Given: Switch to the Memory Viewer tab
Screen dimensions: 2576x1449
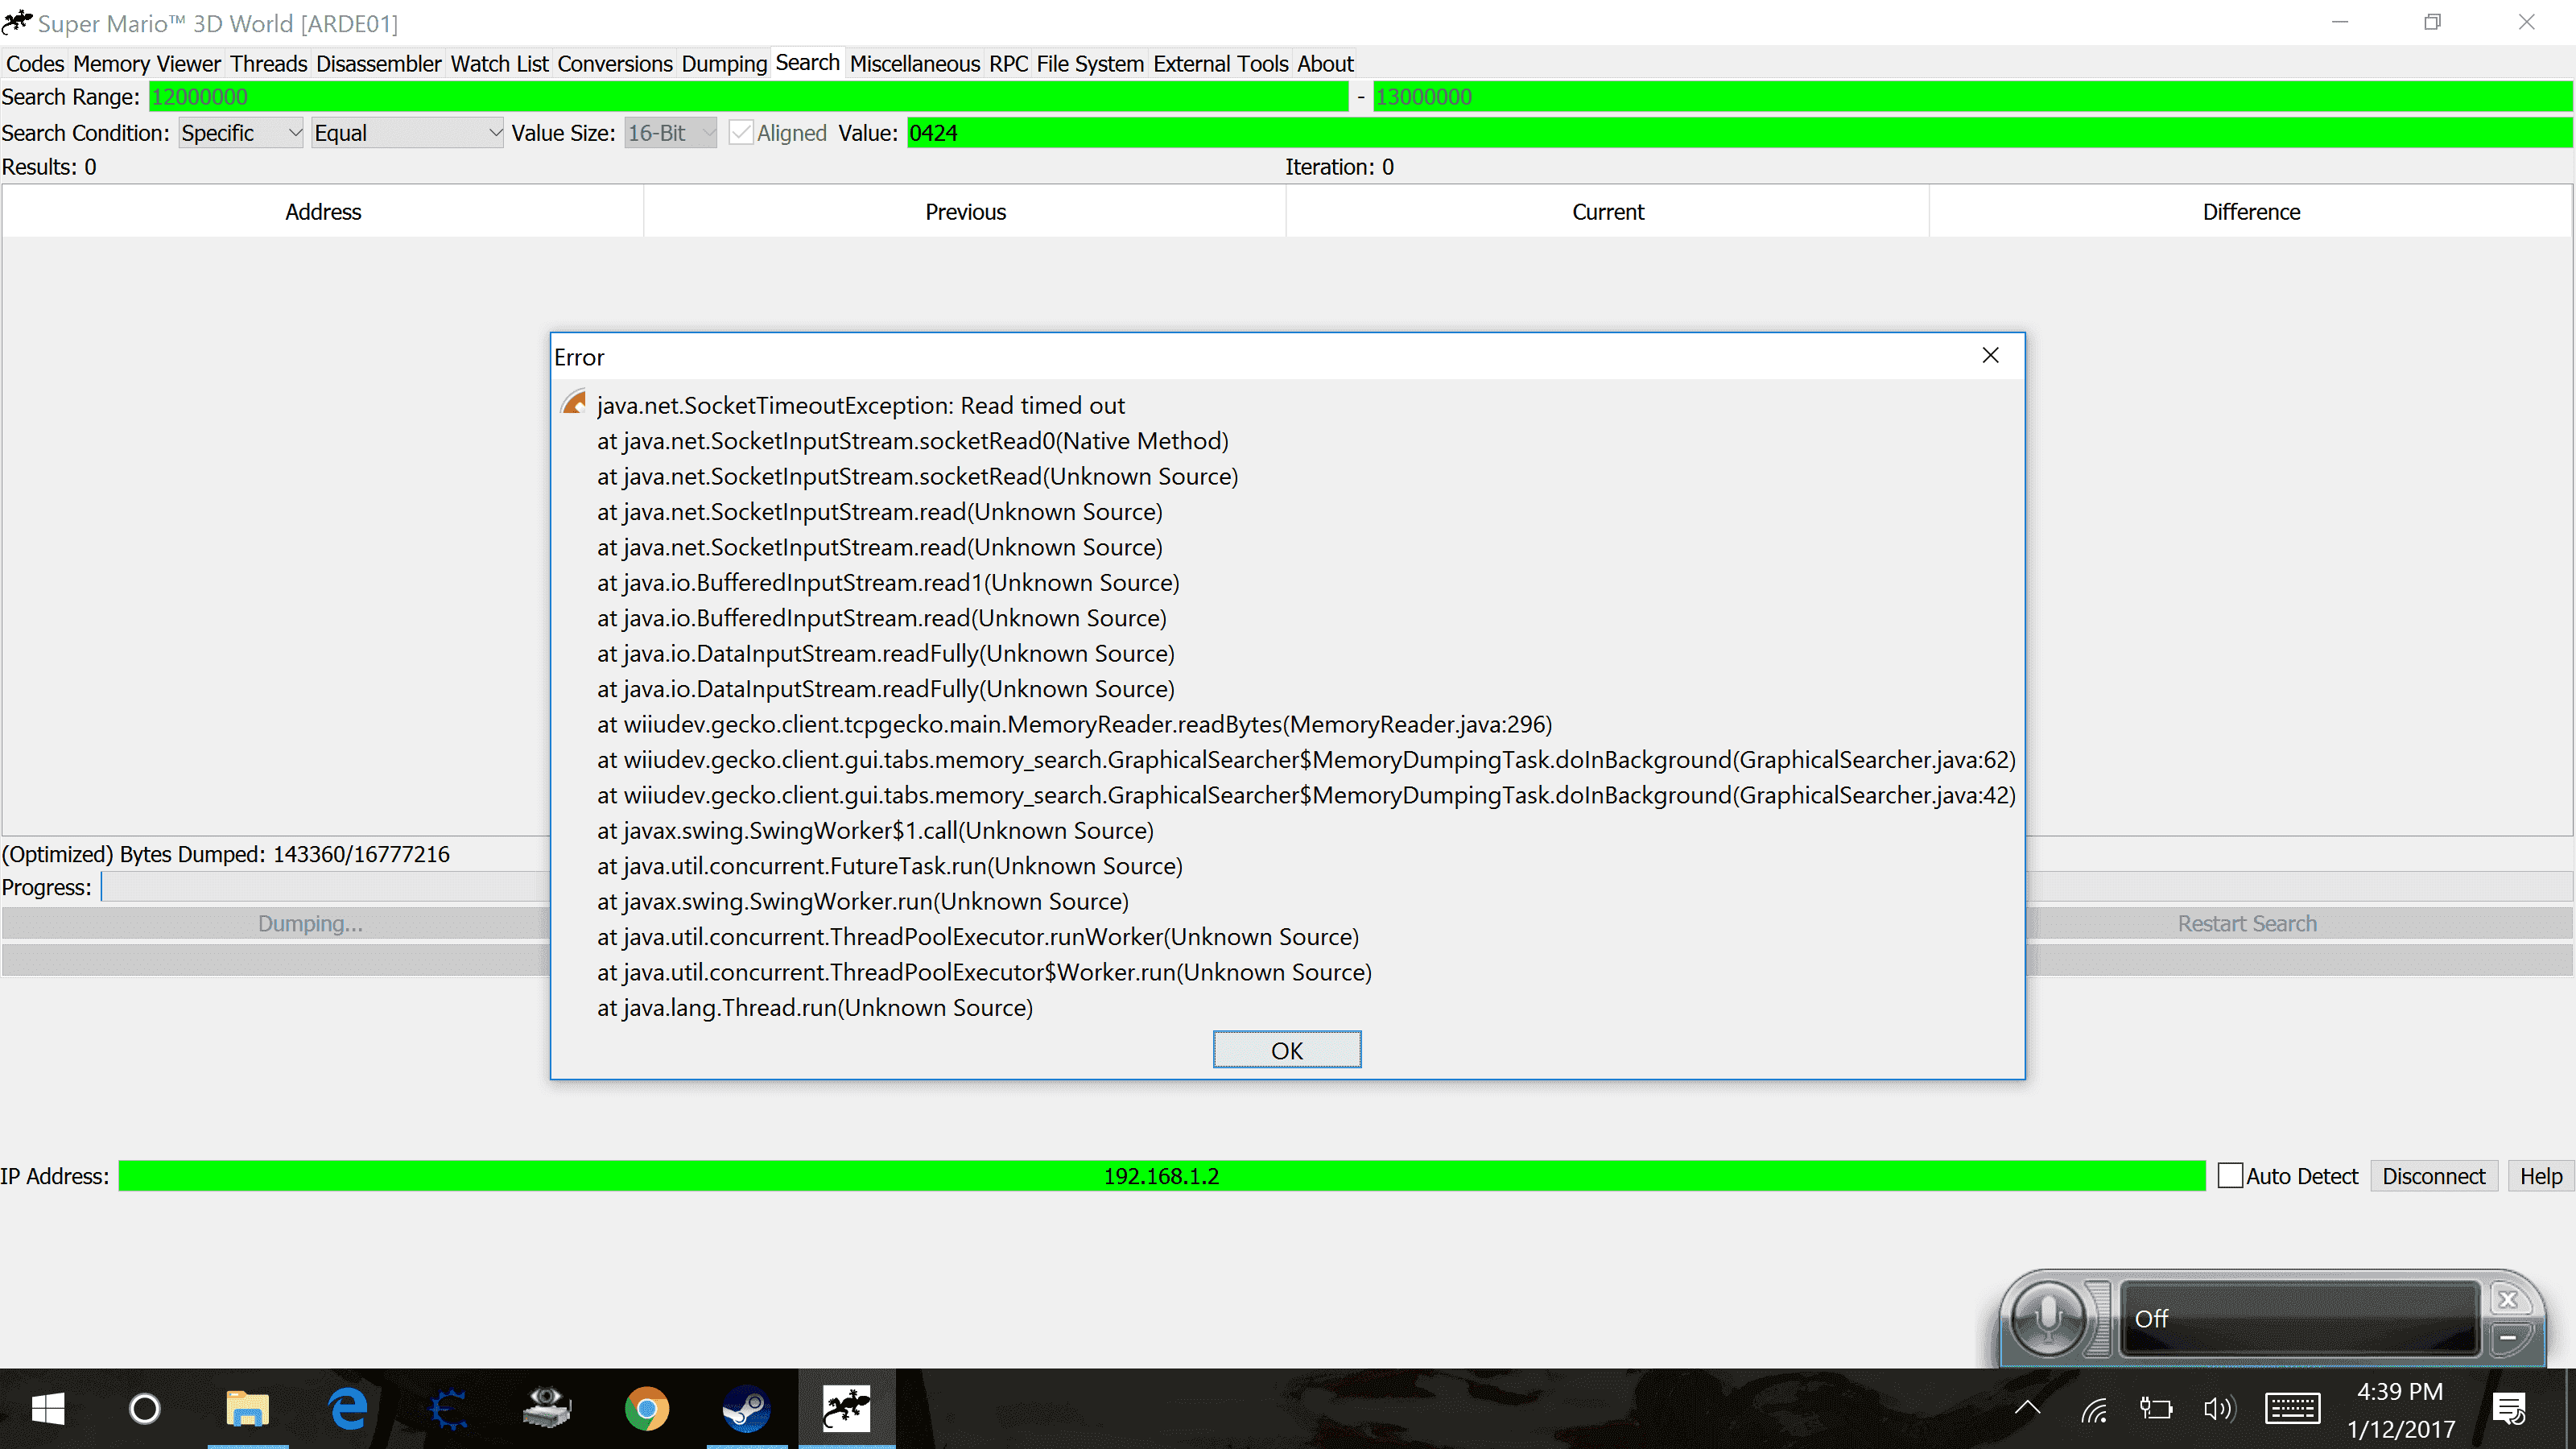Looking at the screenshot, I should coord(147,64).
